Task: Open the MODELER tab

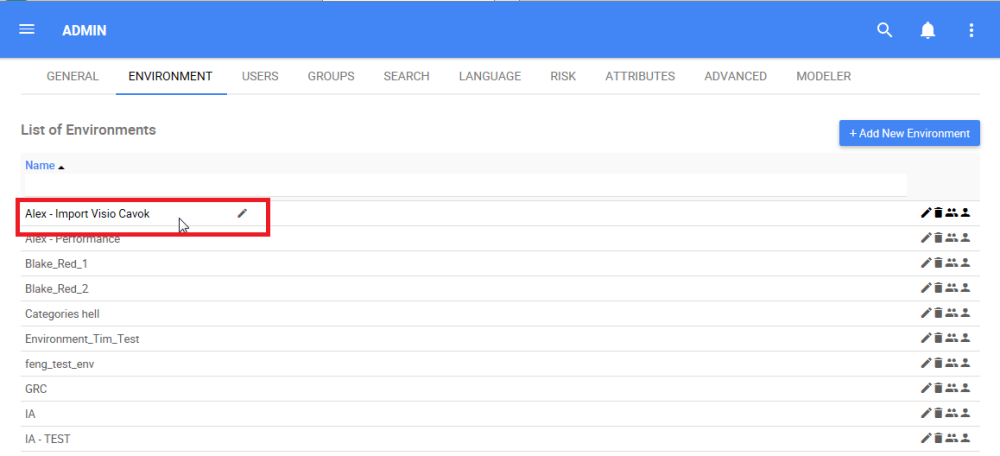Action: [x=823, y=76]
